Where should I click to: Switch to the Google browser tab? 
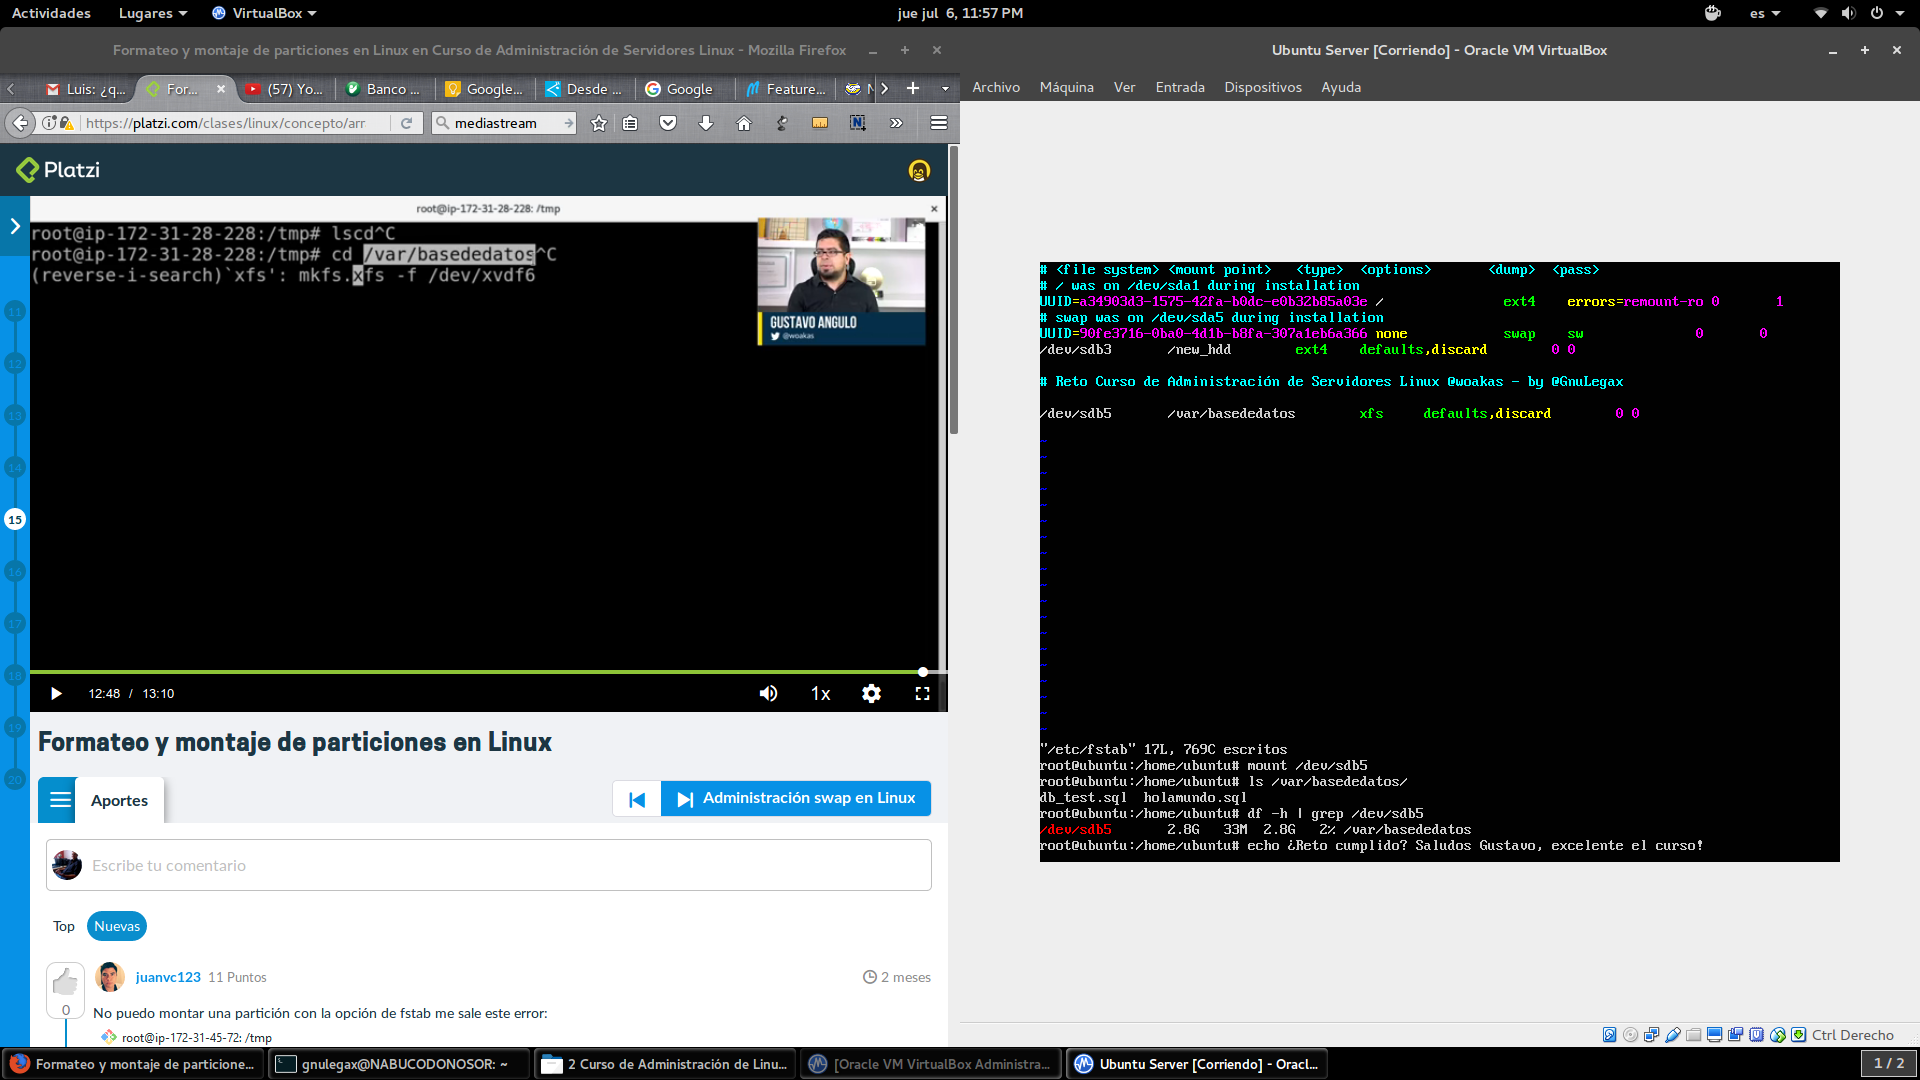tap(680, 89)
